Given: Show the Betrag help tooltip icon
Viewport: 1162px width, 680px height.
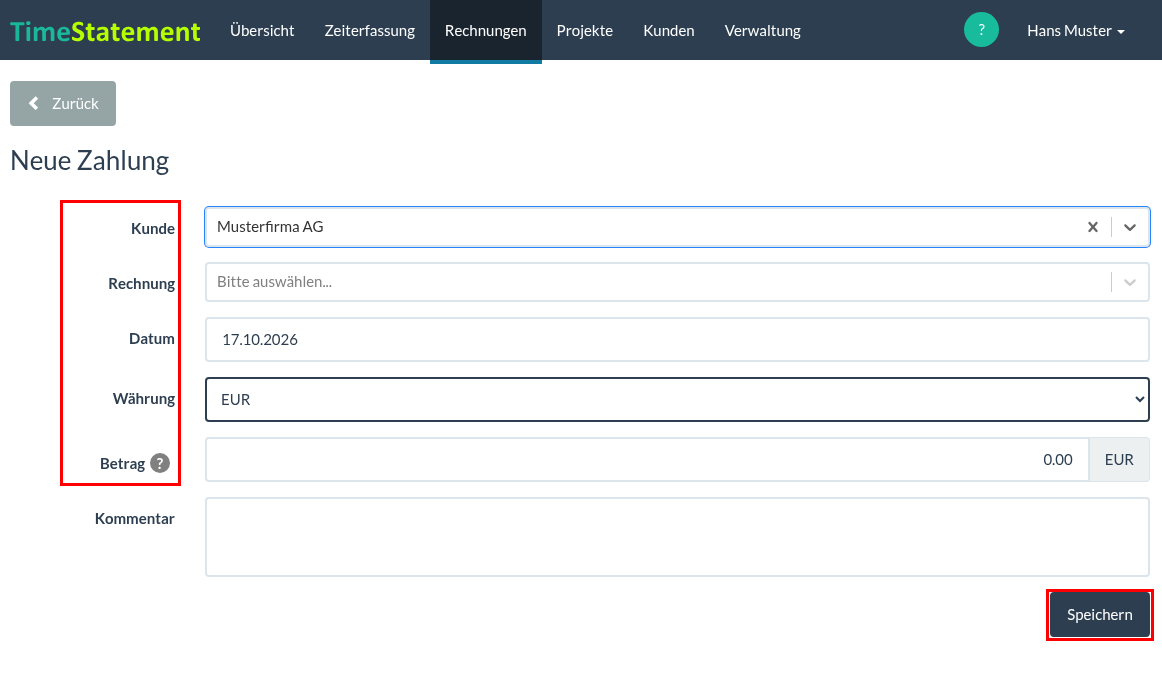Looking at the screenshot, I should tap(160, 463).
